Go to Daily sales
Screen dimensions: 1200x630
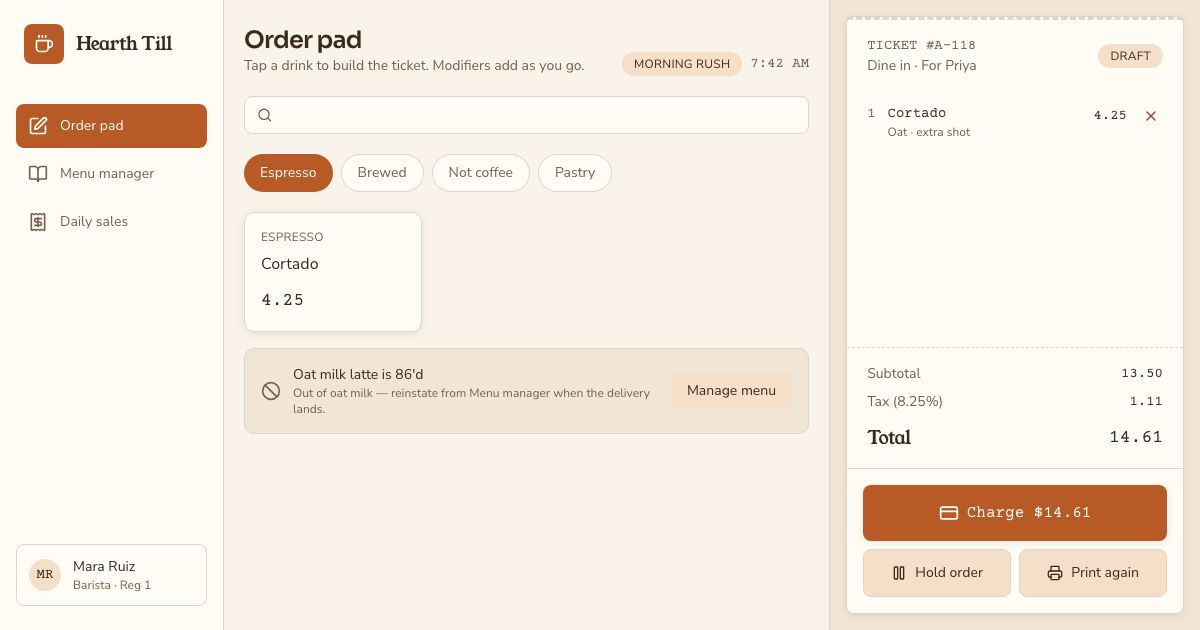click(x=111, y=222)
